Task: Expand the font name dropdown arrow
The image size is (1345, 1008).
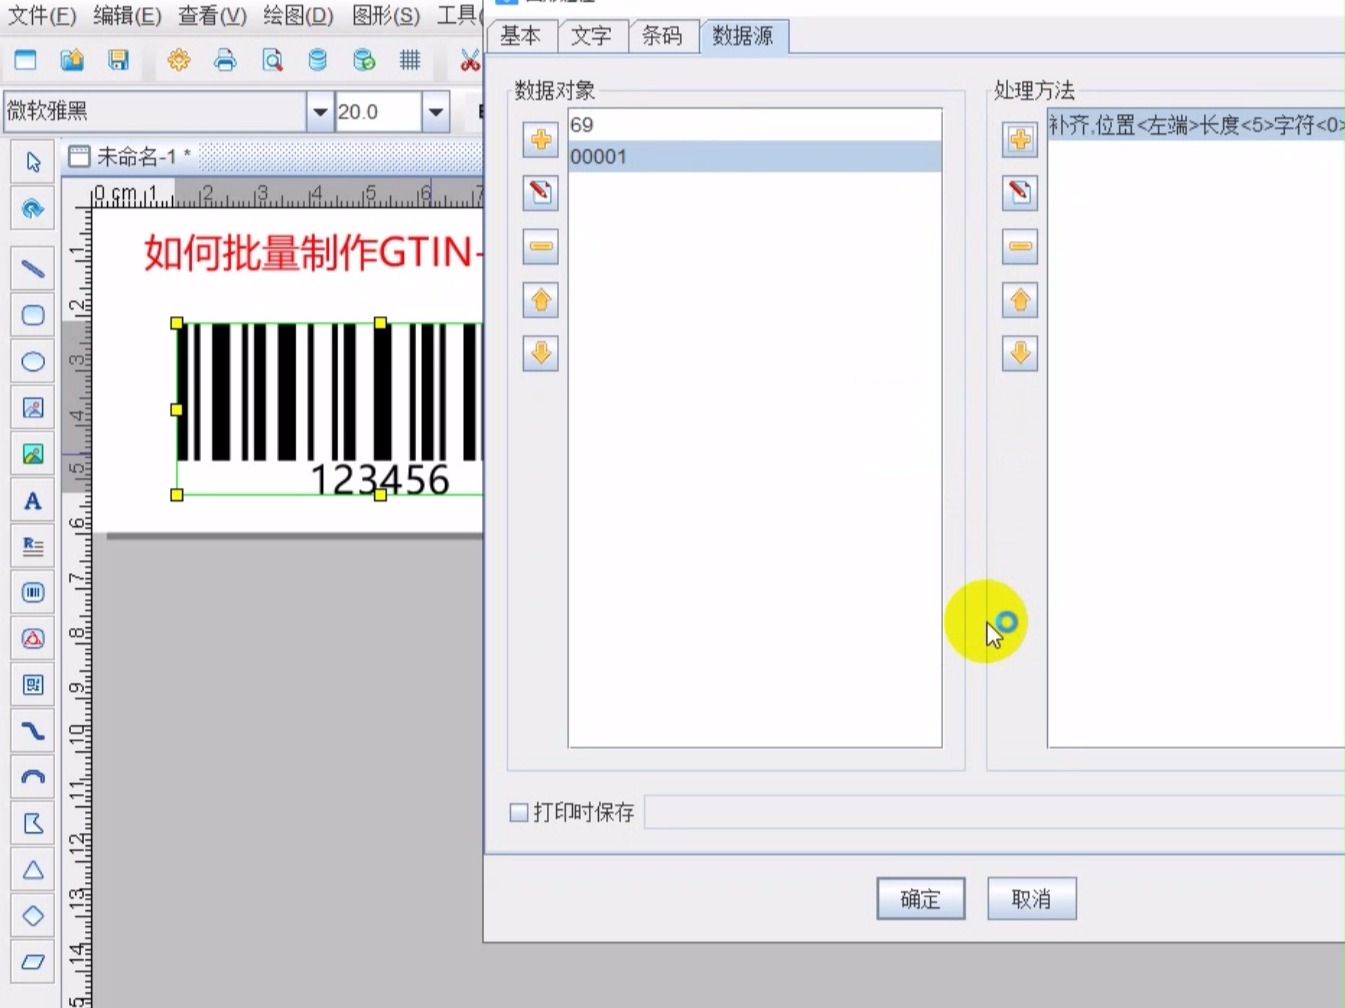Action: pos(320,112)
